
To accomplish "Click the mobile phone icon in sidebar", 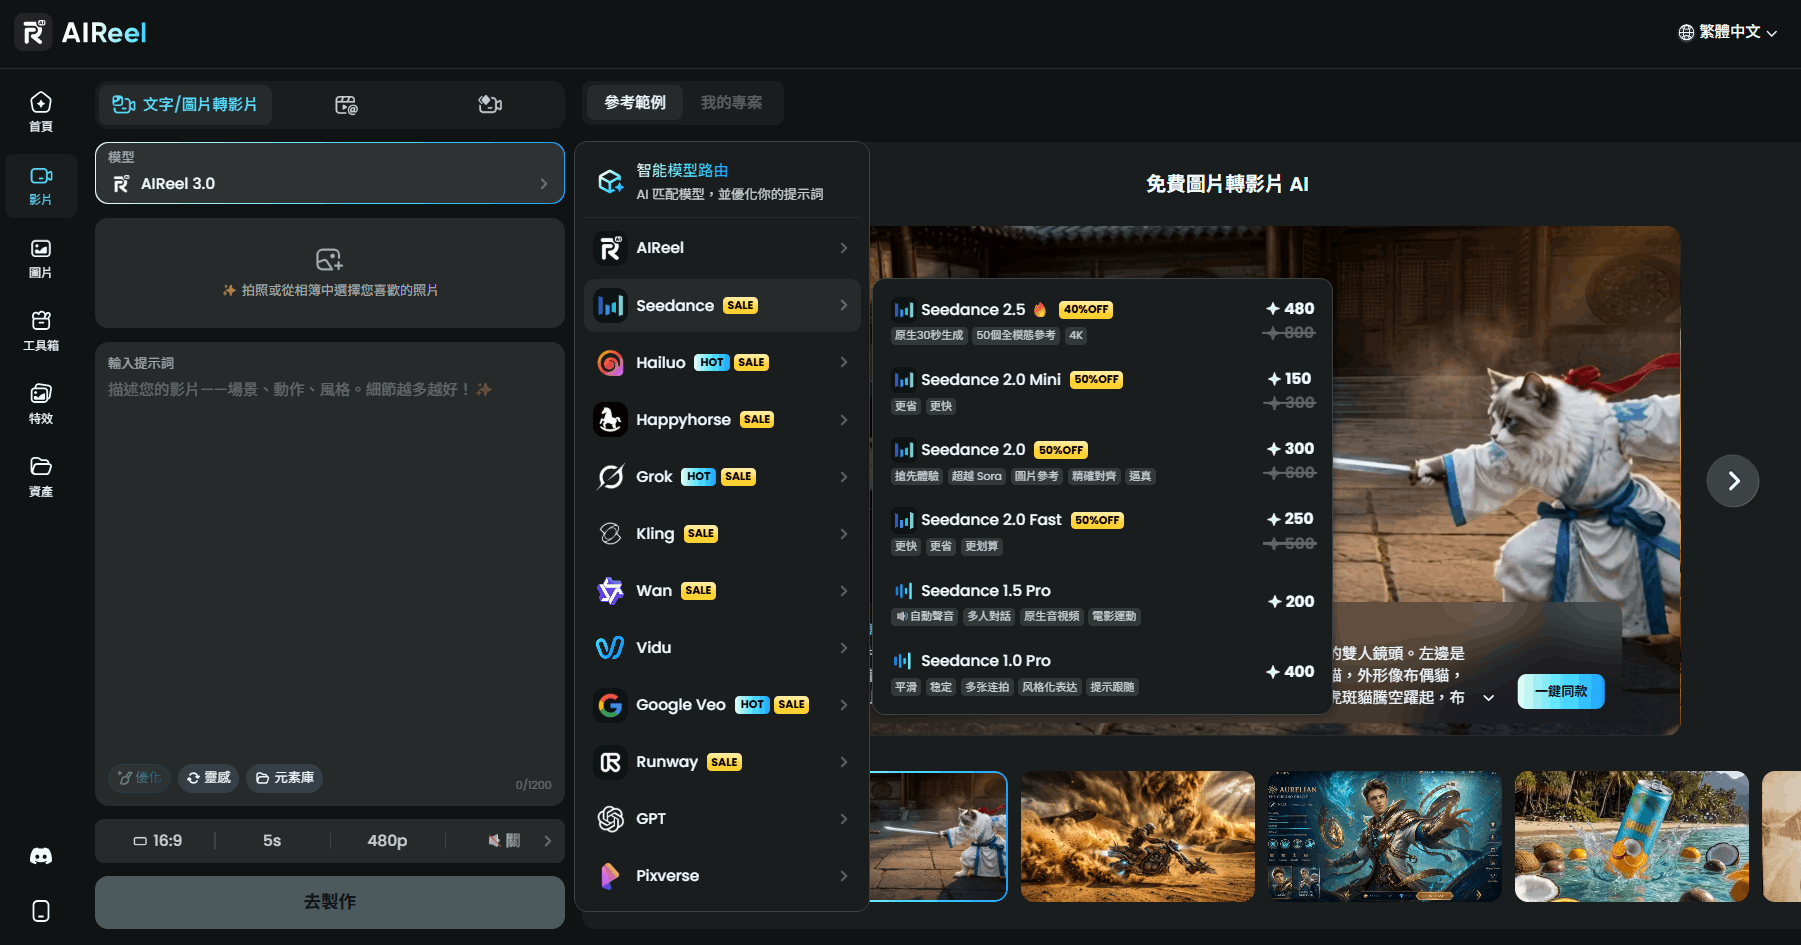I will pos(41,911).
